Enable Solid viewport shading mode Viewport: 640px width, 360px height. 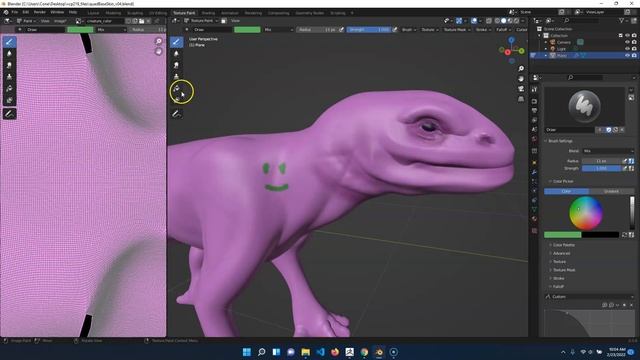[x=504, y=21]
